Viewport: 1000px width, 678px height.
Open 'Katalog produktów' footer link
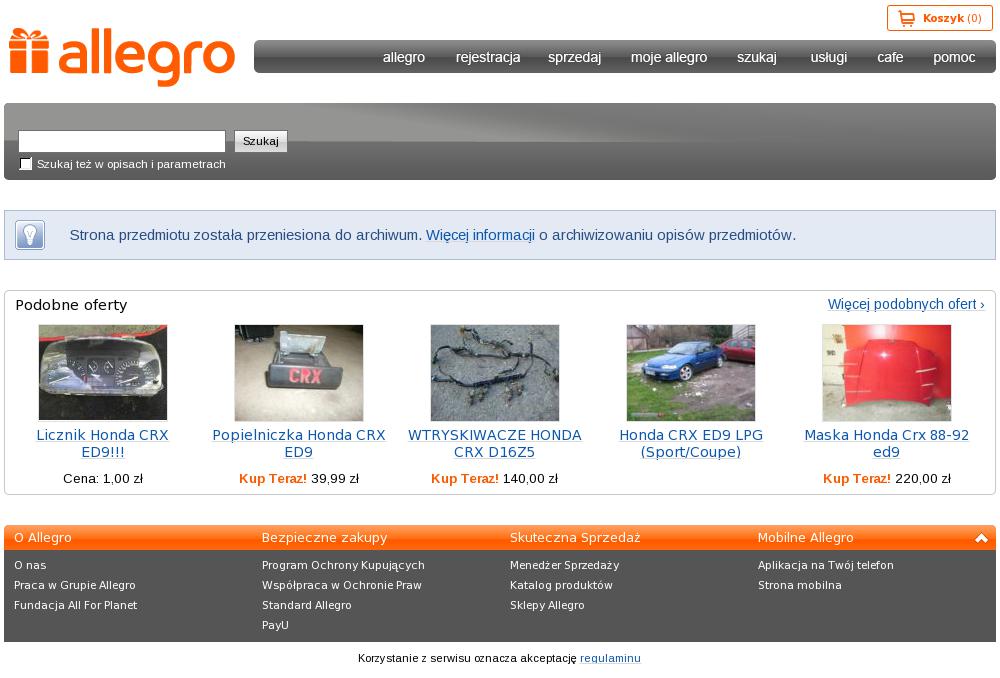click(x=561, y=585)
